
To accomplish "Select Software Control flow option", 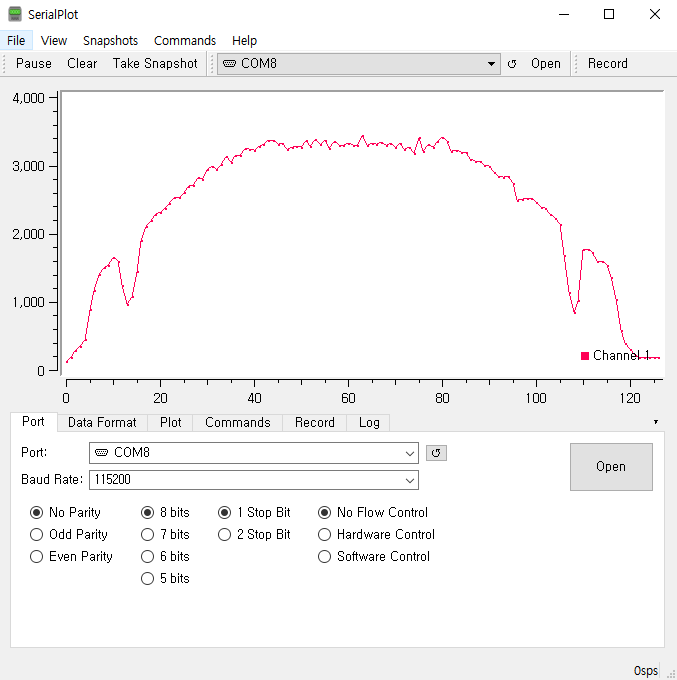I will click(x=374, y=556).
